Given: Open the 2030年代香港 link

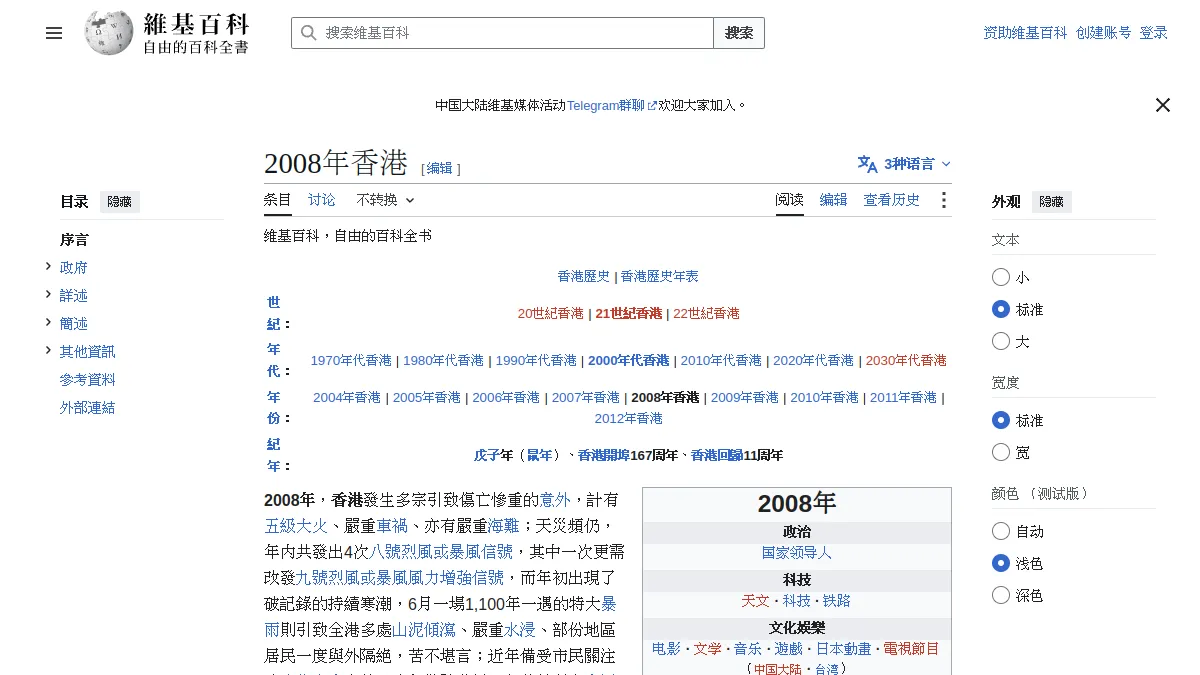Looking at the screenshot, I should coord(906,361).
